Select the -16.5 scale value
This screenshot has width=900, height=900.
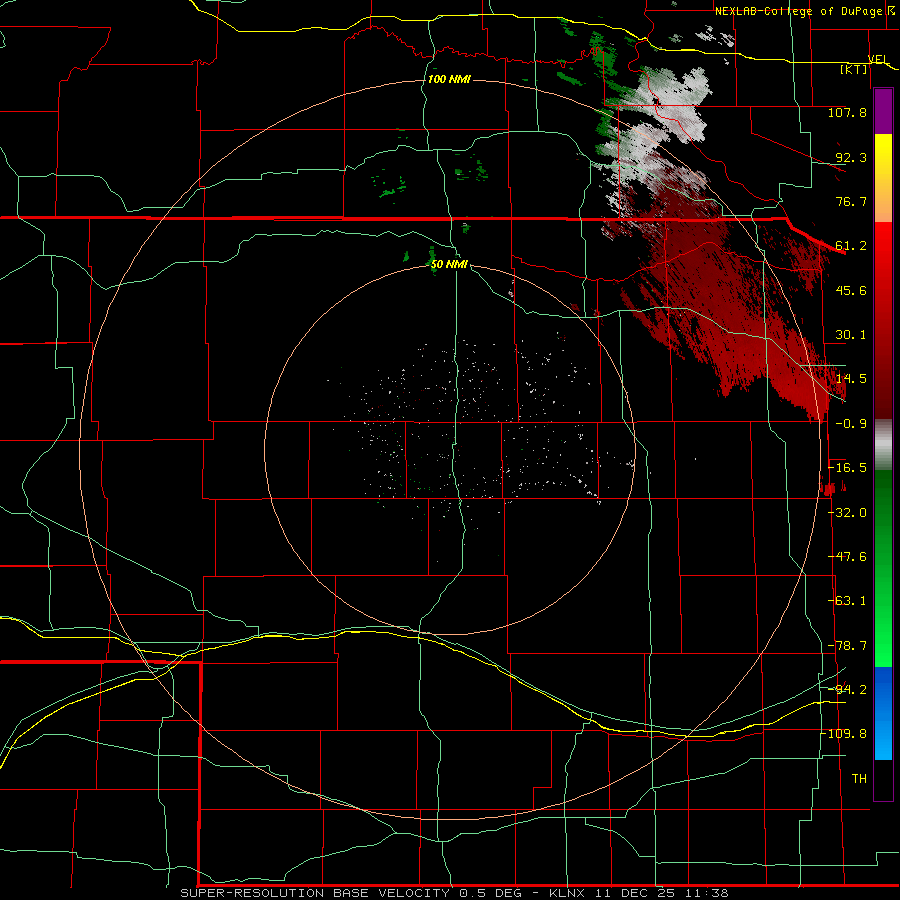847,468
